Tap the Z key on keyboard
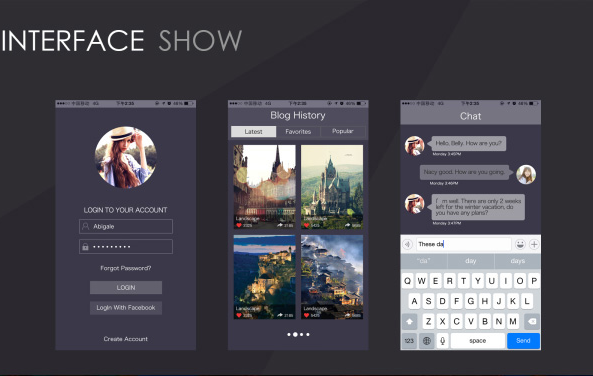The width and height of the screenshot is (593, 376). point(428,322)
